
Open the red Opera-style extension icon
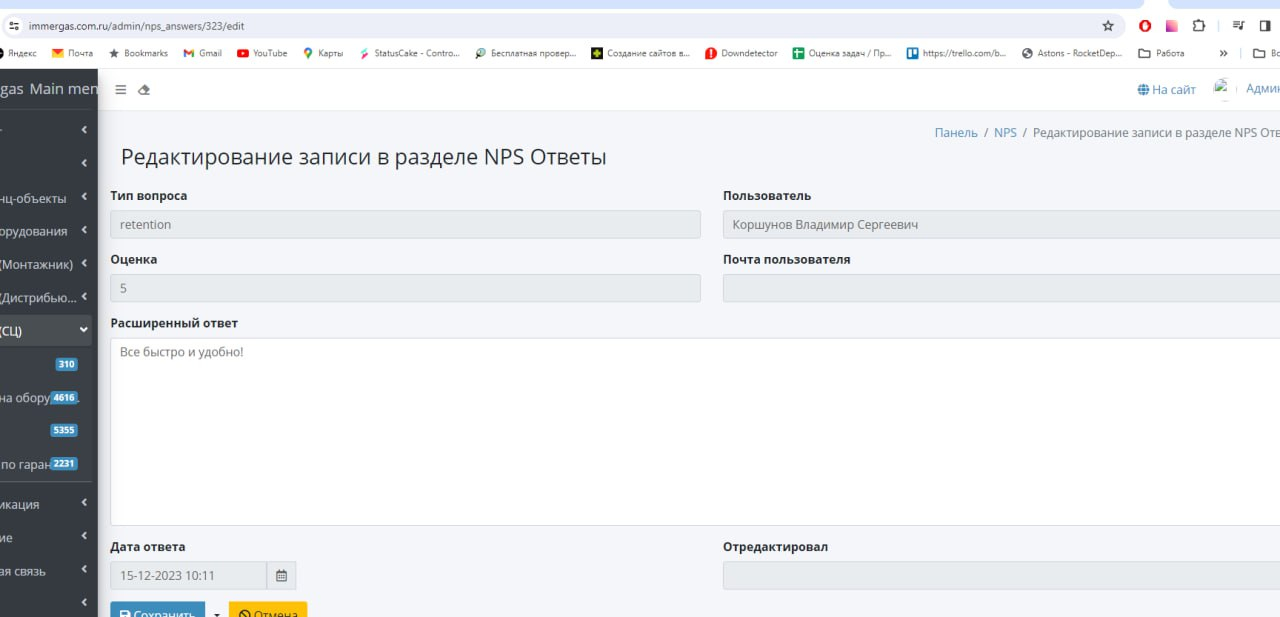coord(1145,26)
